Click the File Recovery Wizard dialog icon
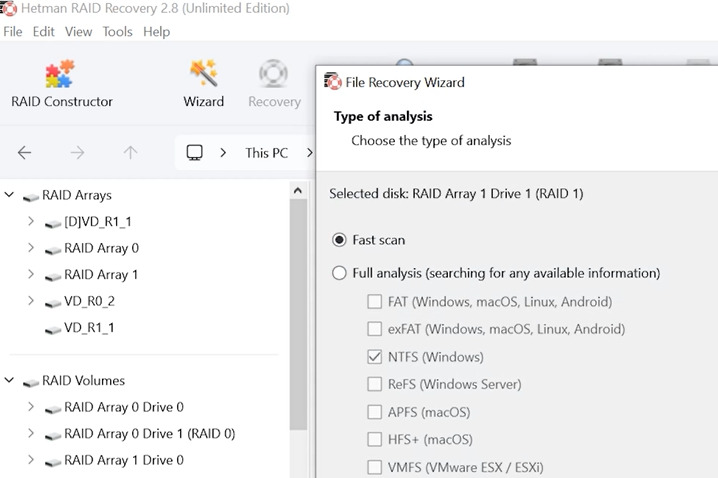718x478 pixels. pyautogui.click(x=333, y=81)
